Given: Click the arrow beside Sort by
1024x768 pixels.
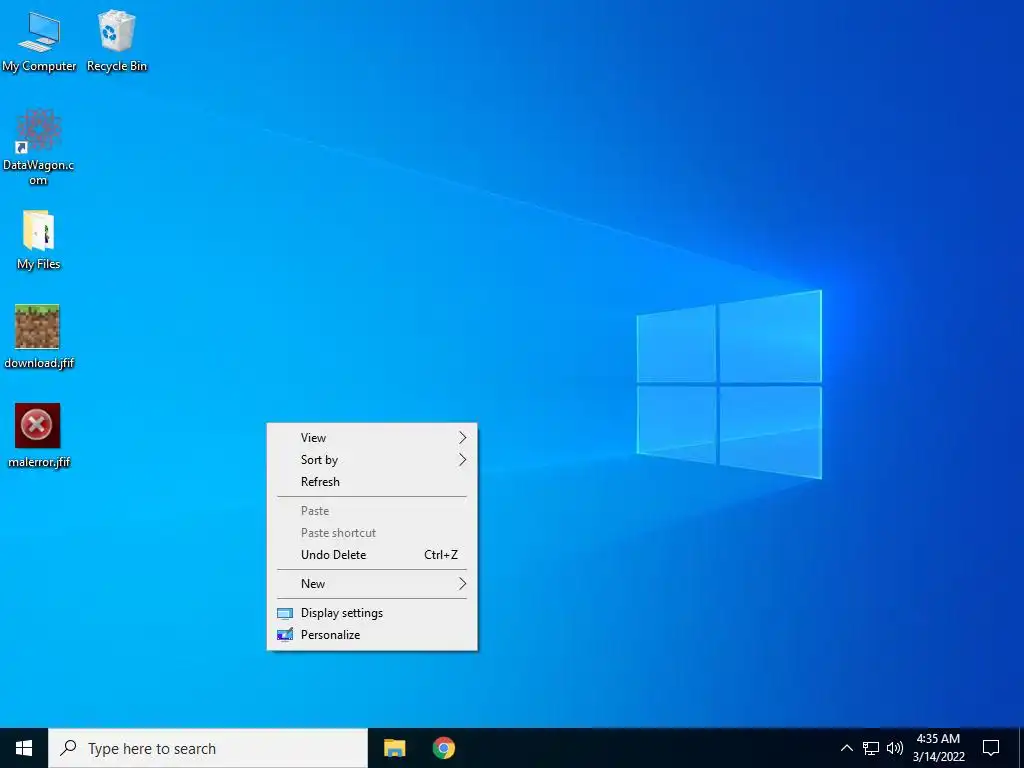Looking at the screenshot, I should pyautogui.click(x=462, y=460).
